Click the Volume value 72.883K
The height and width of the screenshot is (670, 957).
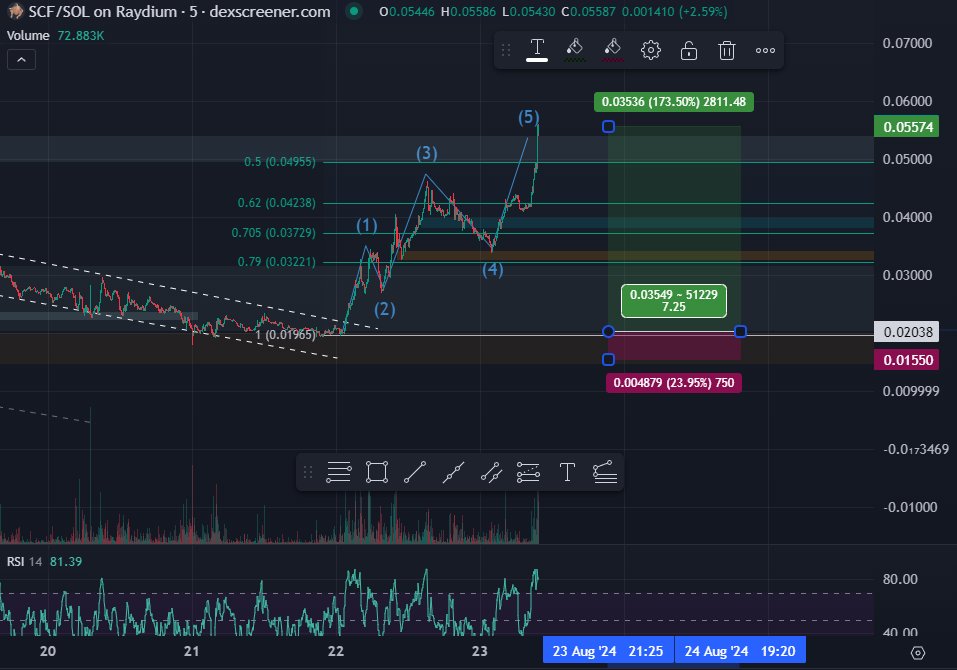point(81,35)
